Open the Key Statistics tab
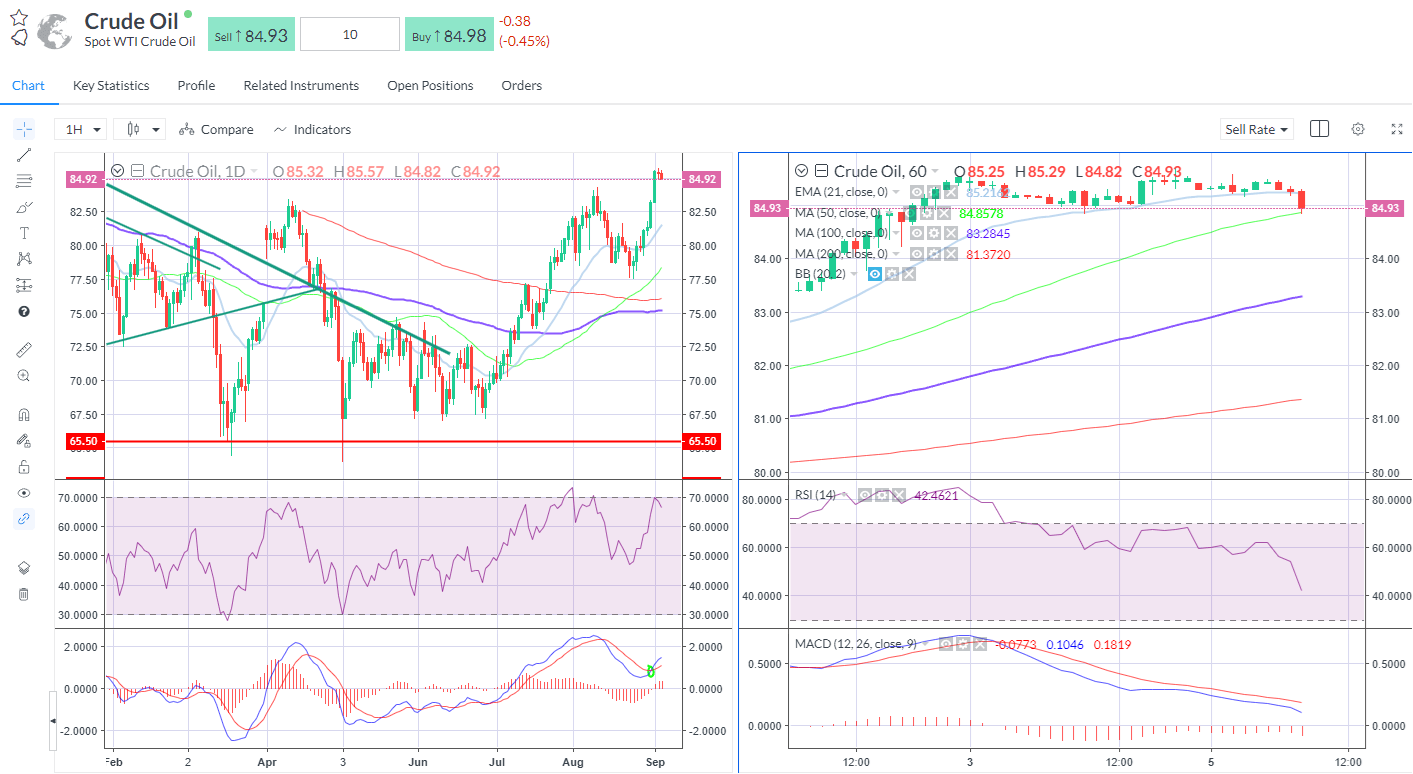 pos(111,85)
